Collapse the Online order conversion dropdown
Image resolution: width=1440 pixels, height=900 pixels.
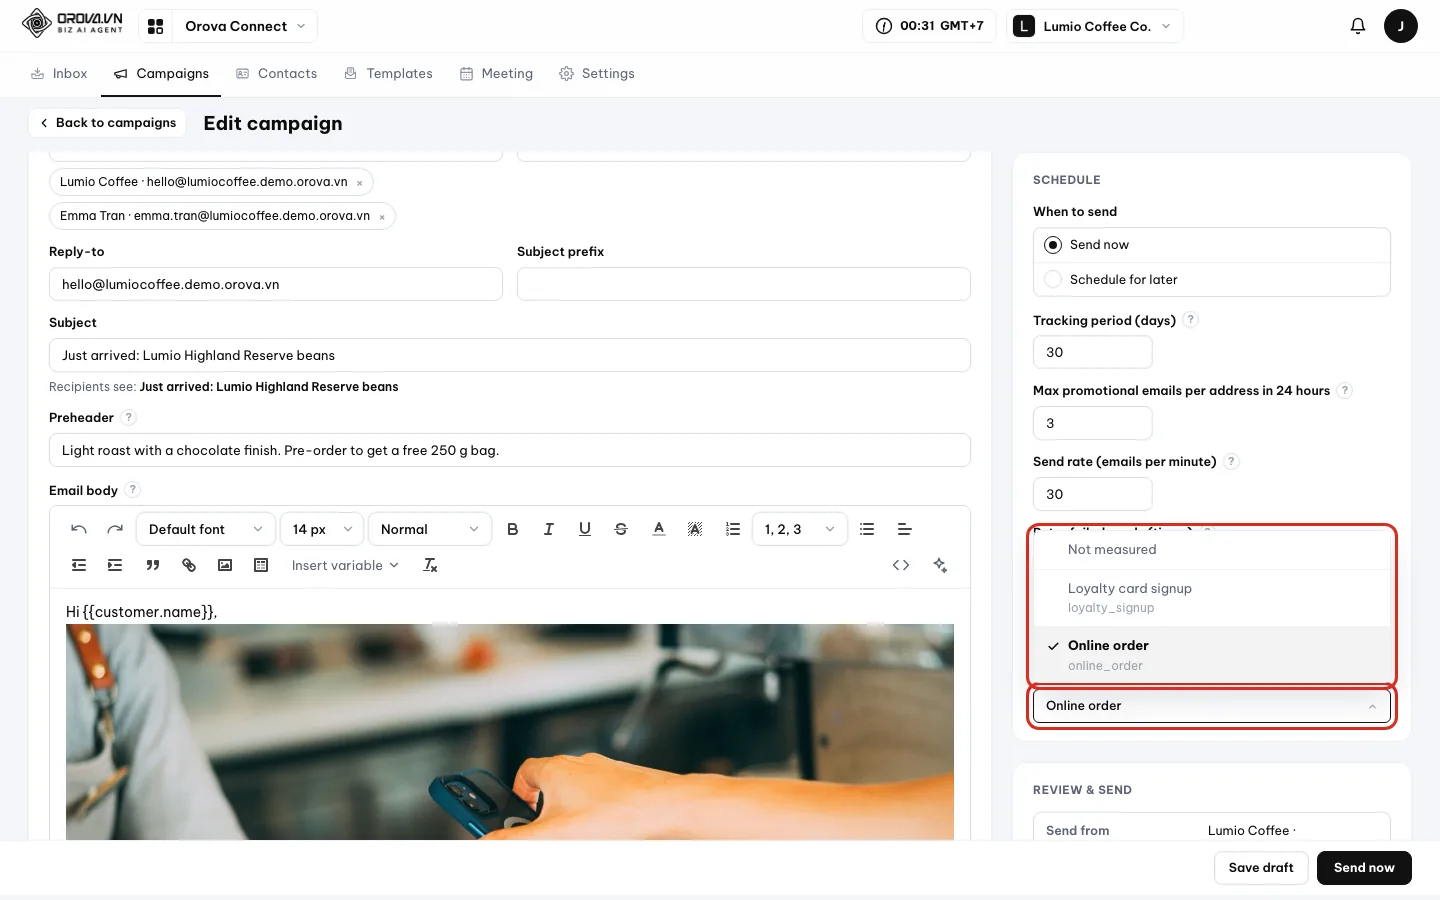(1211, 706)
